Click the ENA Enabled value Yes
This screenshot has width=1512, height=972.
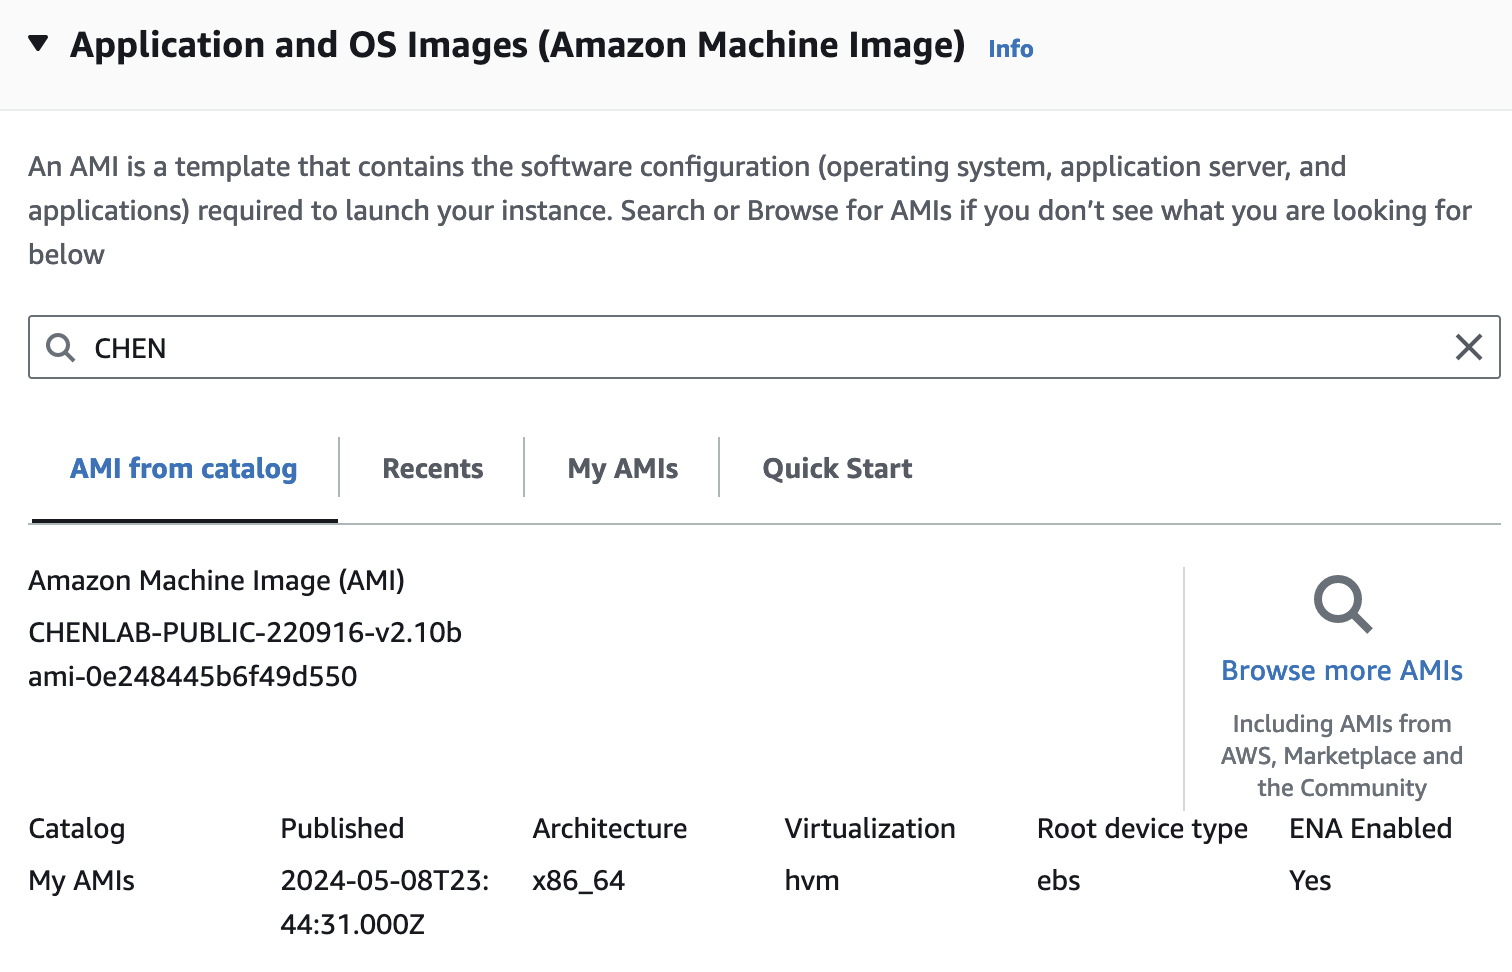1310,880
